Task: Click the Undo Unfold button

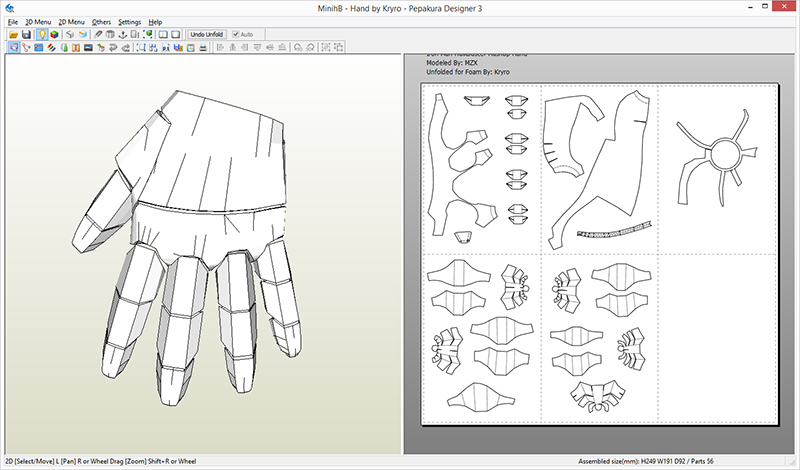Action: [207, 34]
